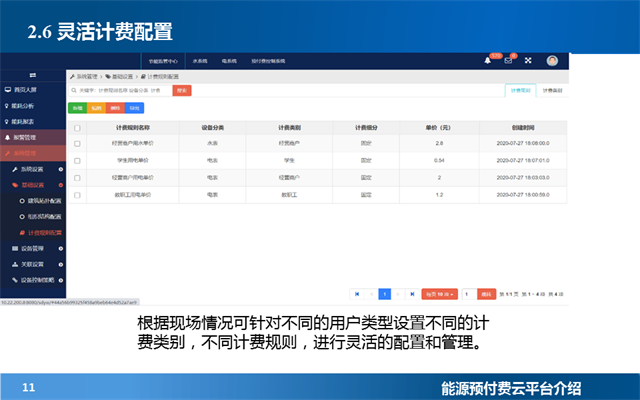Open the mail envelope messages icon

(x=508, y=61)
